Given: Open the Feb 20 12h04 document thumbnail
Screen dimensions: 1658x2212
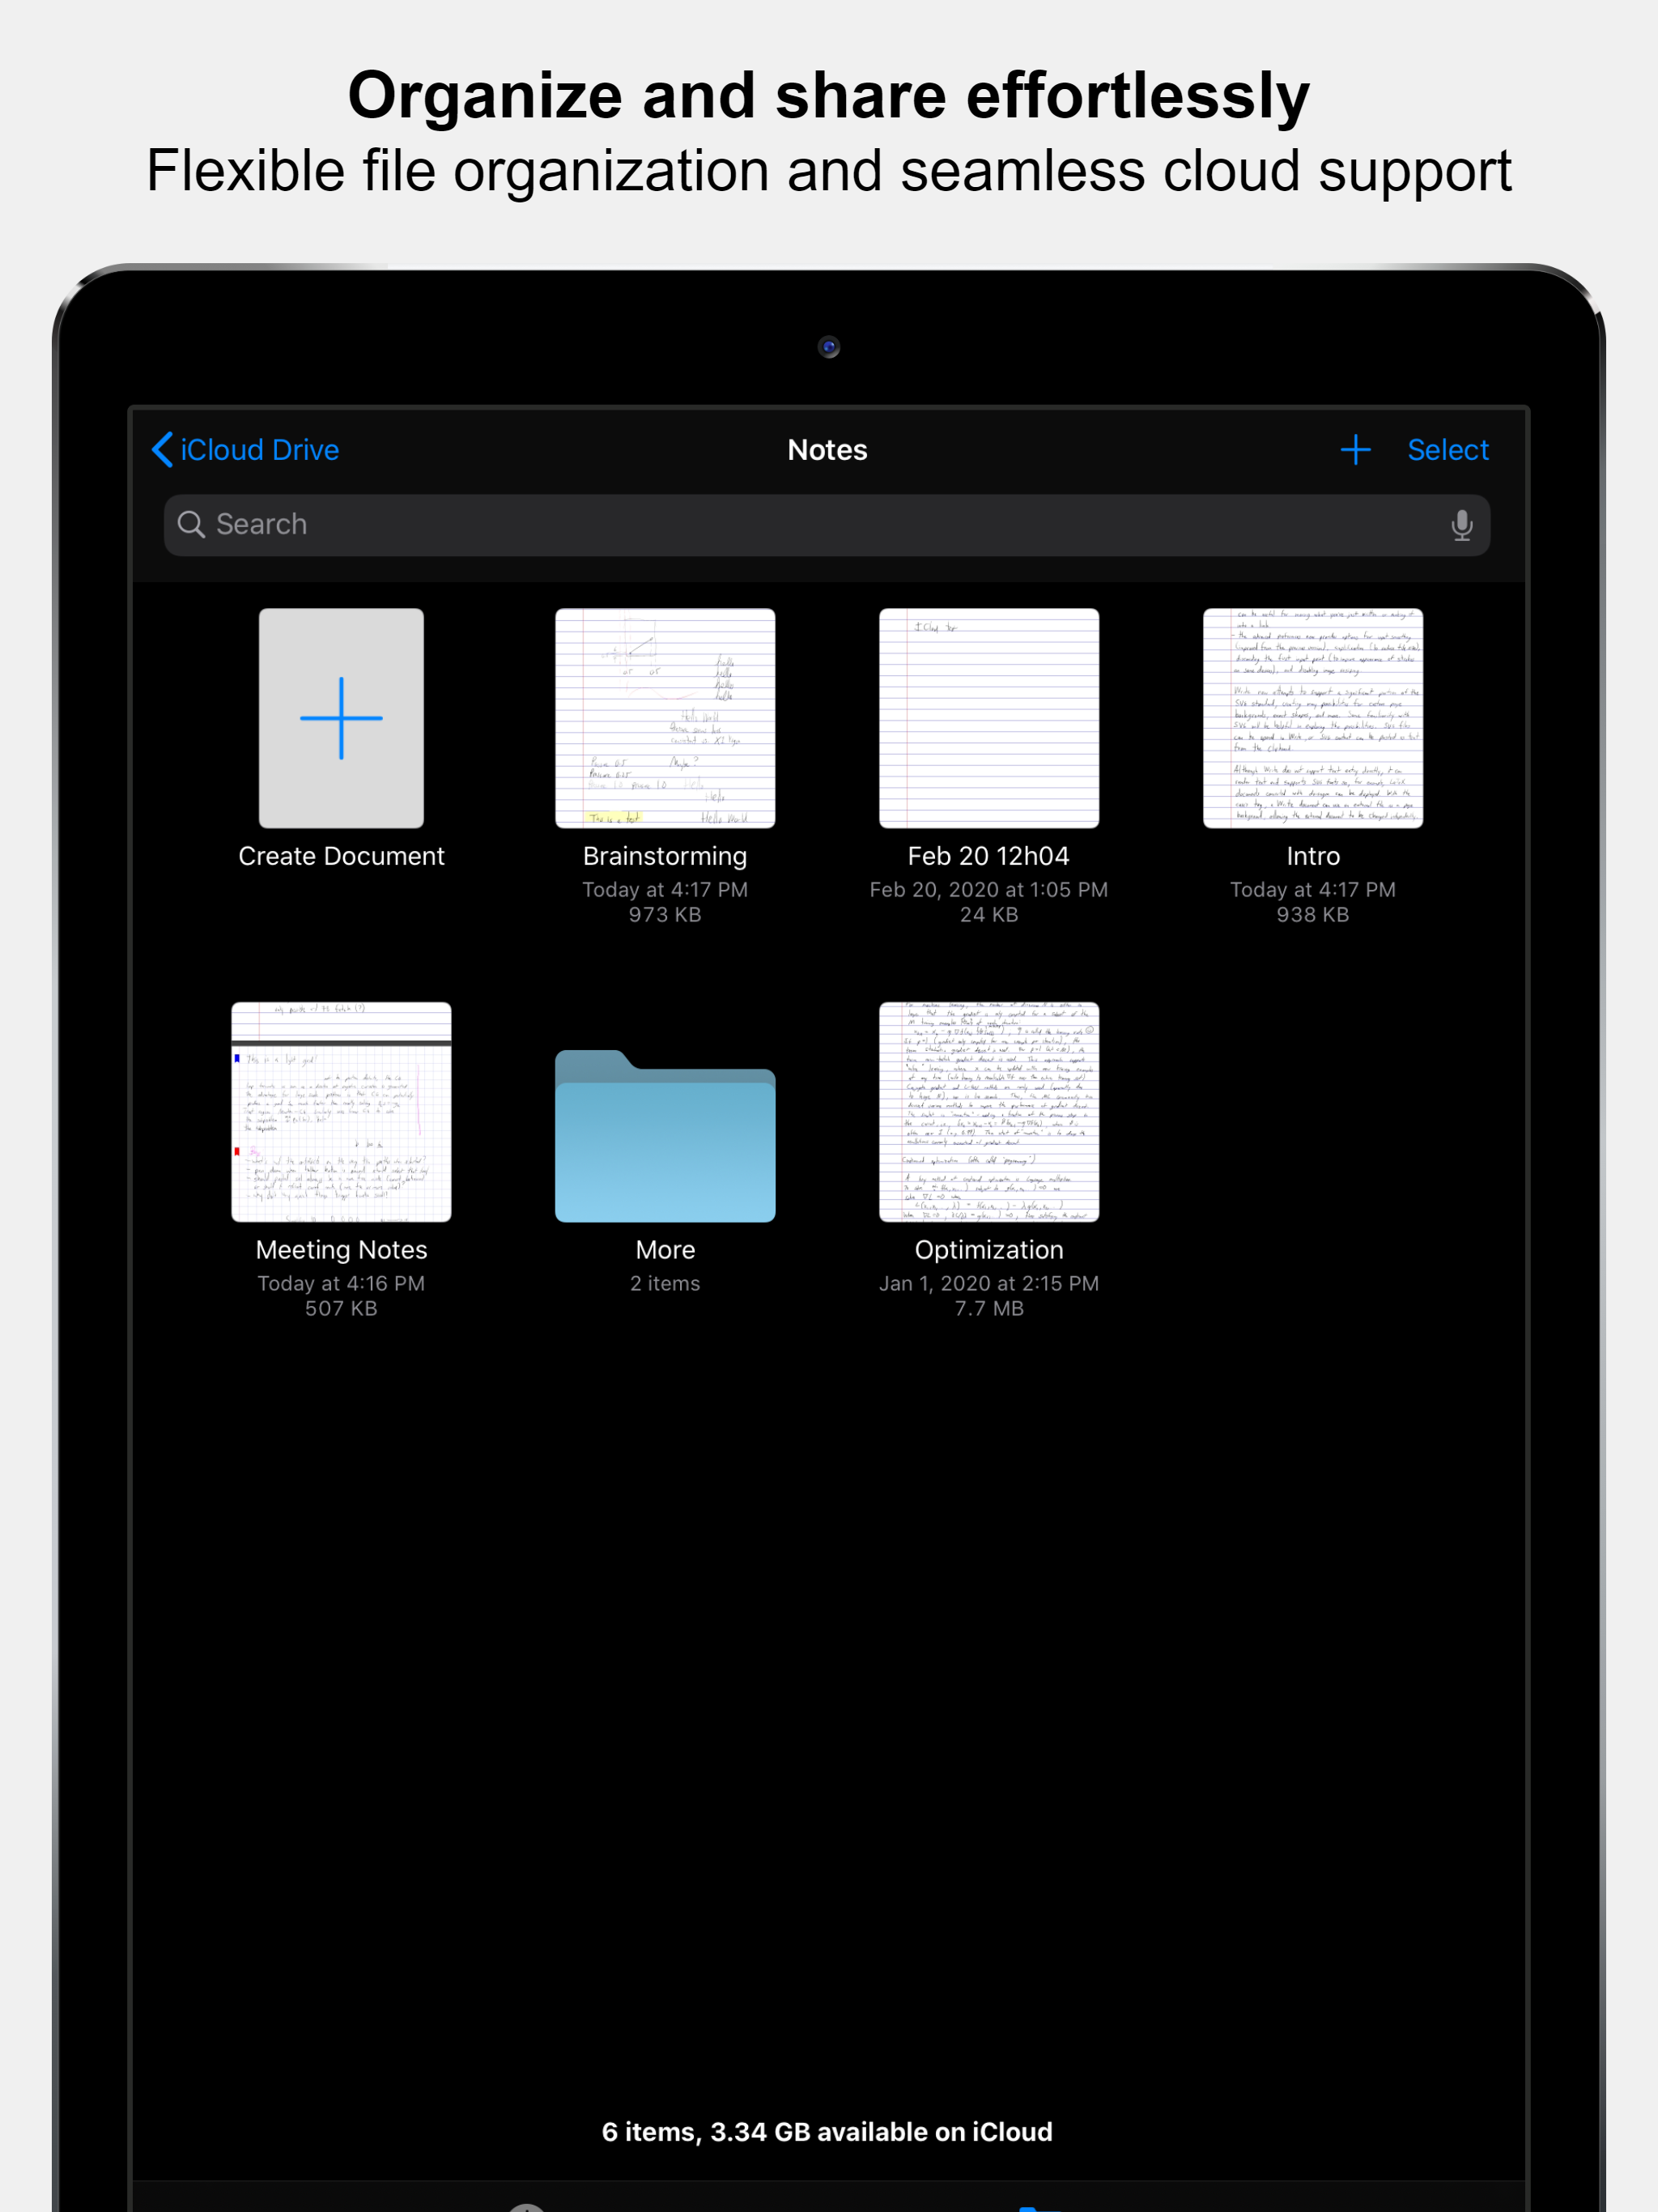Looking at the screenshot, I should [x=988, y=718].
